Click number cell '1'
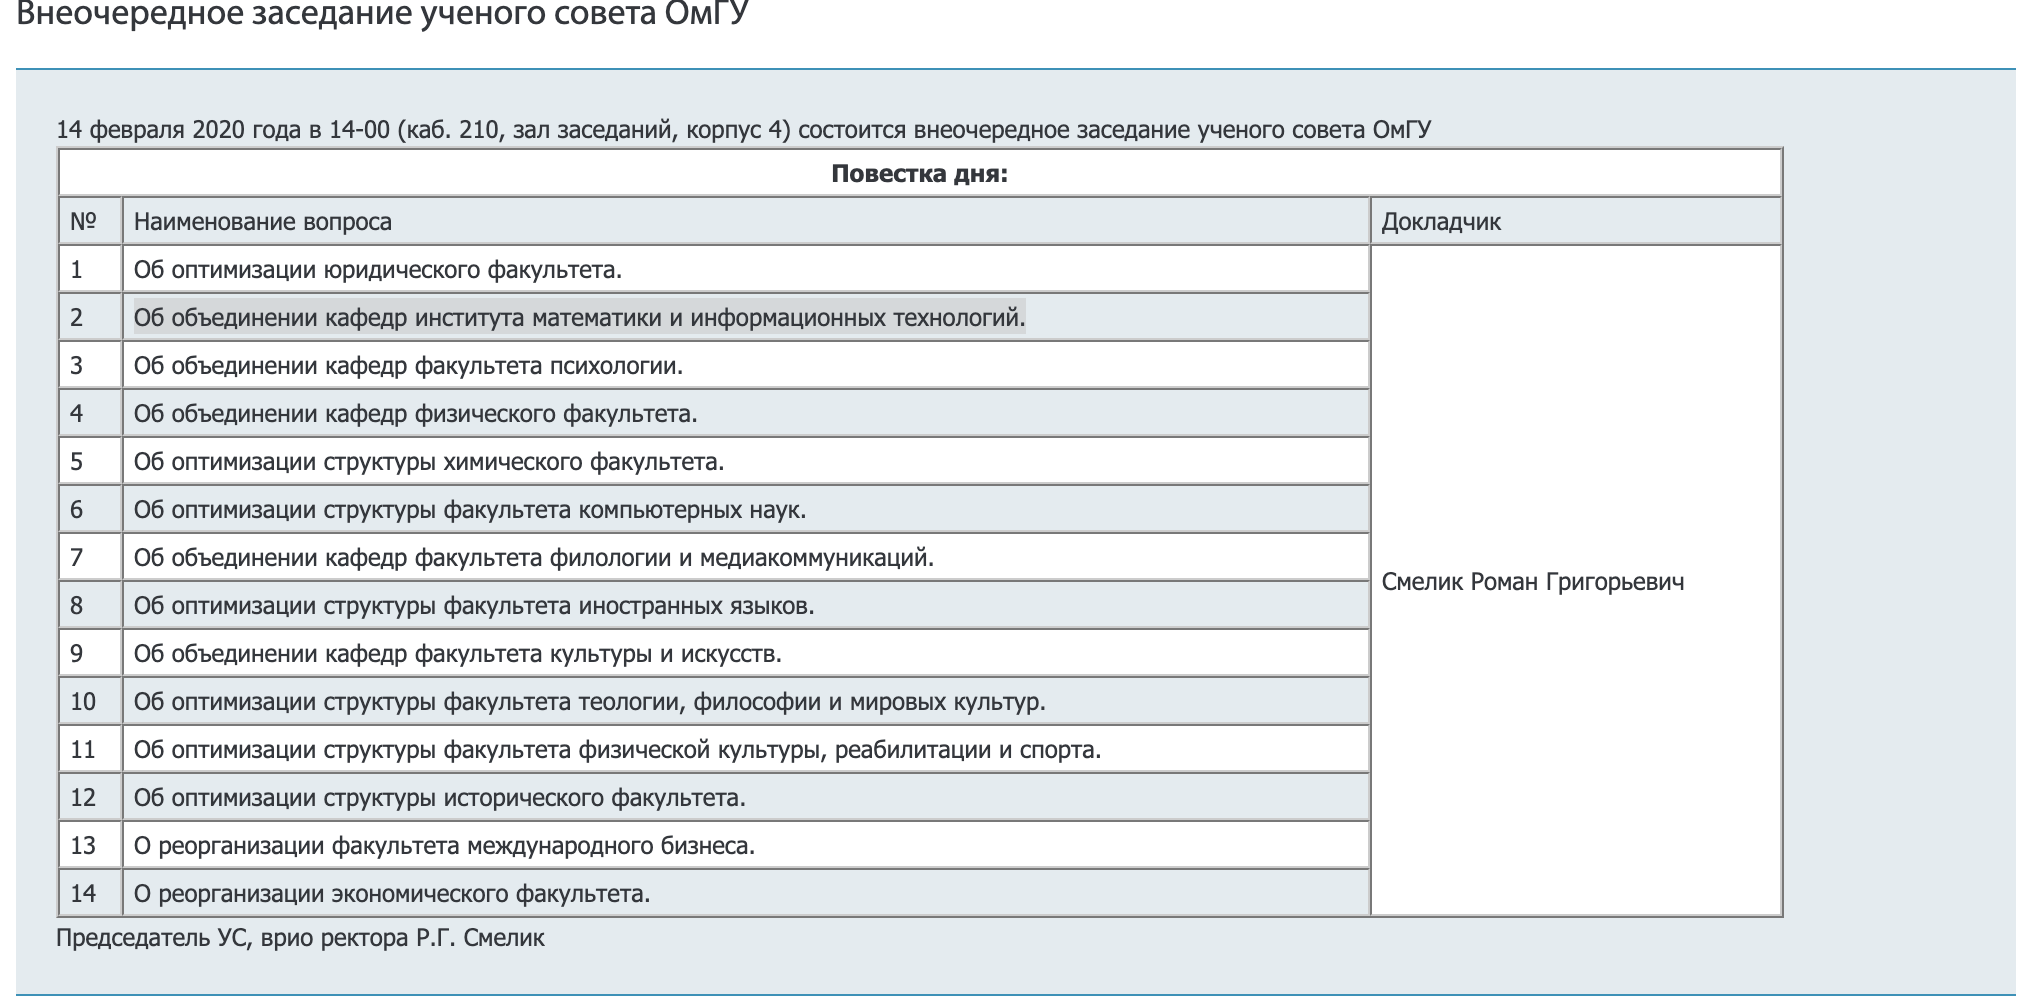The image size is (2022, 998). click(x=91, y=269)
